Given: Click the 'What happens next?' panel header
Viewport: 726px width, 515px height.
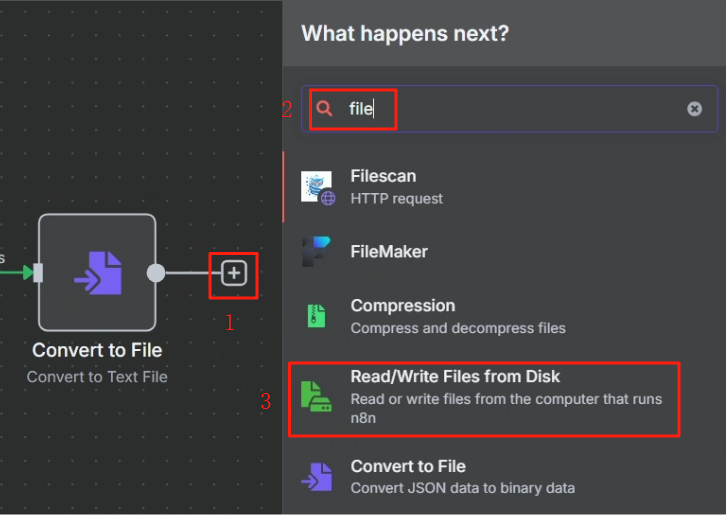Looking at the screenshot, I should coord(405,33).
